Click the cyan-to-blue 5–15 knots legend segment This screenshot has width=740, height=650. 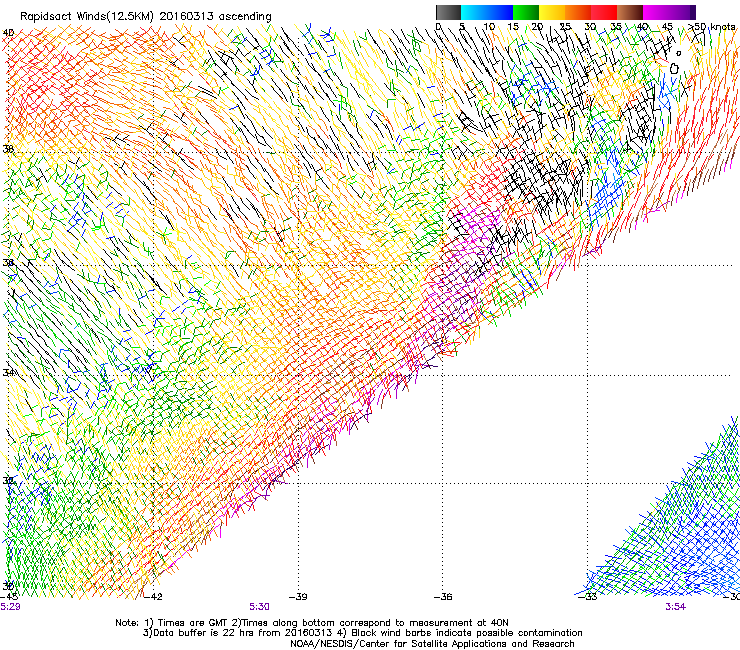pos(487,12)
